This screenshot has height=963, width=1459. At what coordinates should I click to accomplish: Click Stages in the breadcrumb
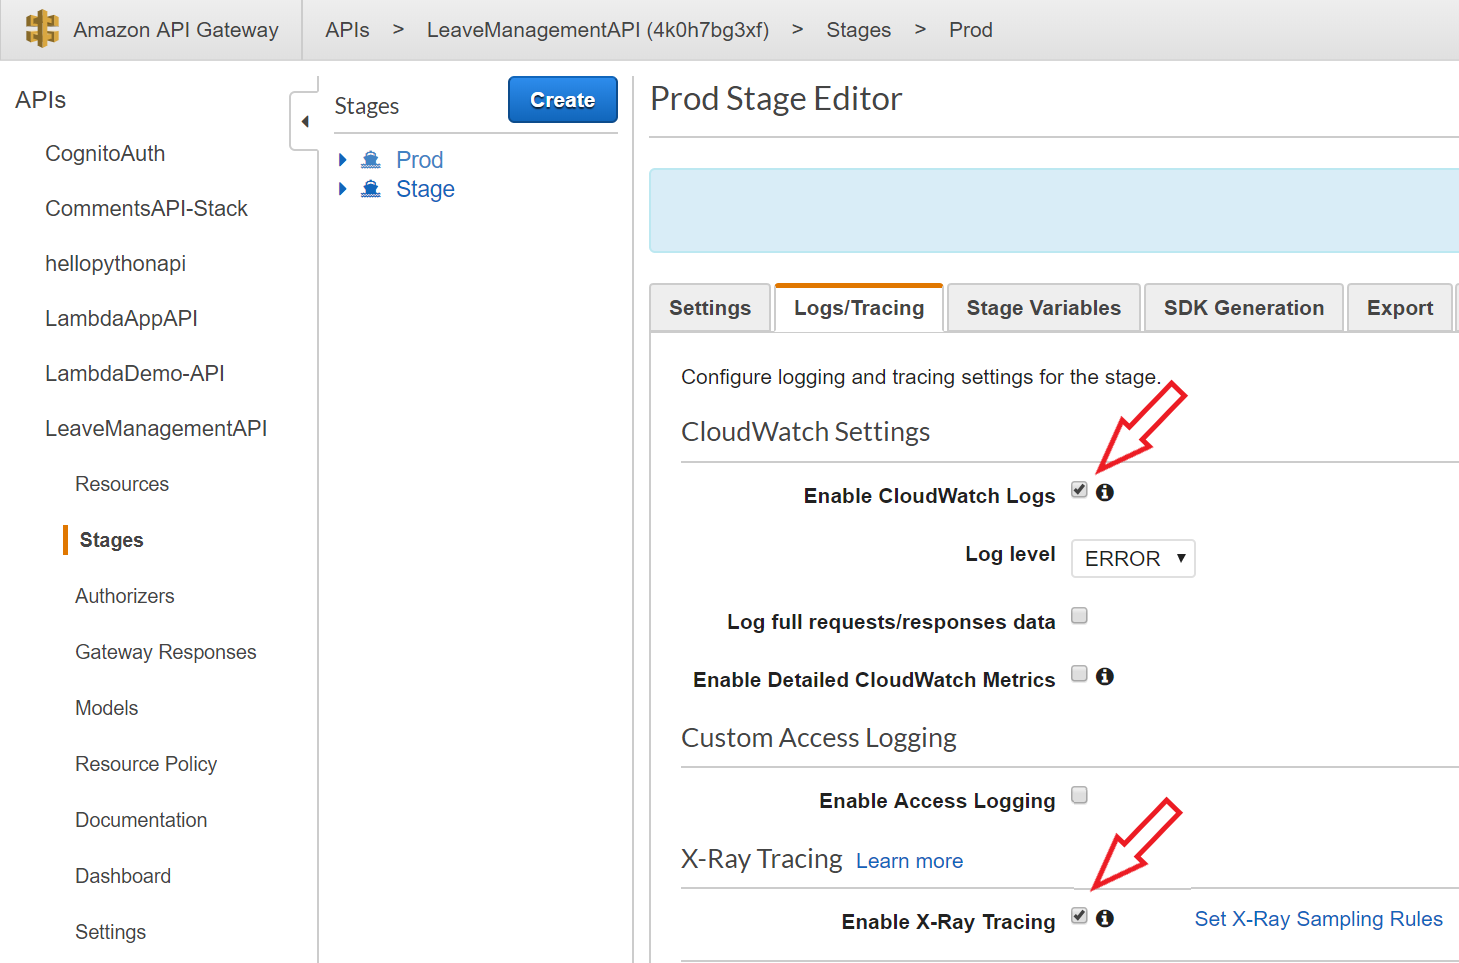[858, 30]
